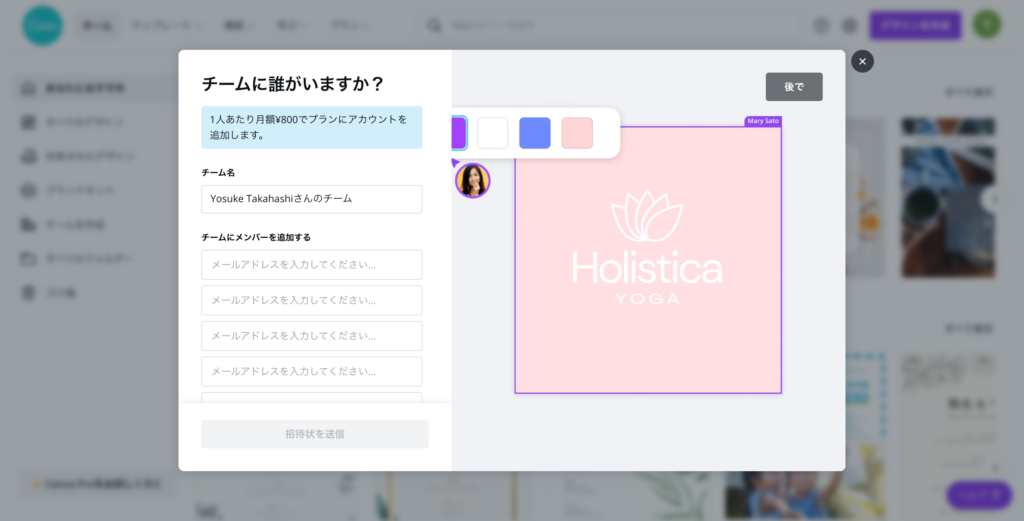
Task: Close the team invite dialog
Action: pyautogui.click(x=862, y=61)
